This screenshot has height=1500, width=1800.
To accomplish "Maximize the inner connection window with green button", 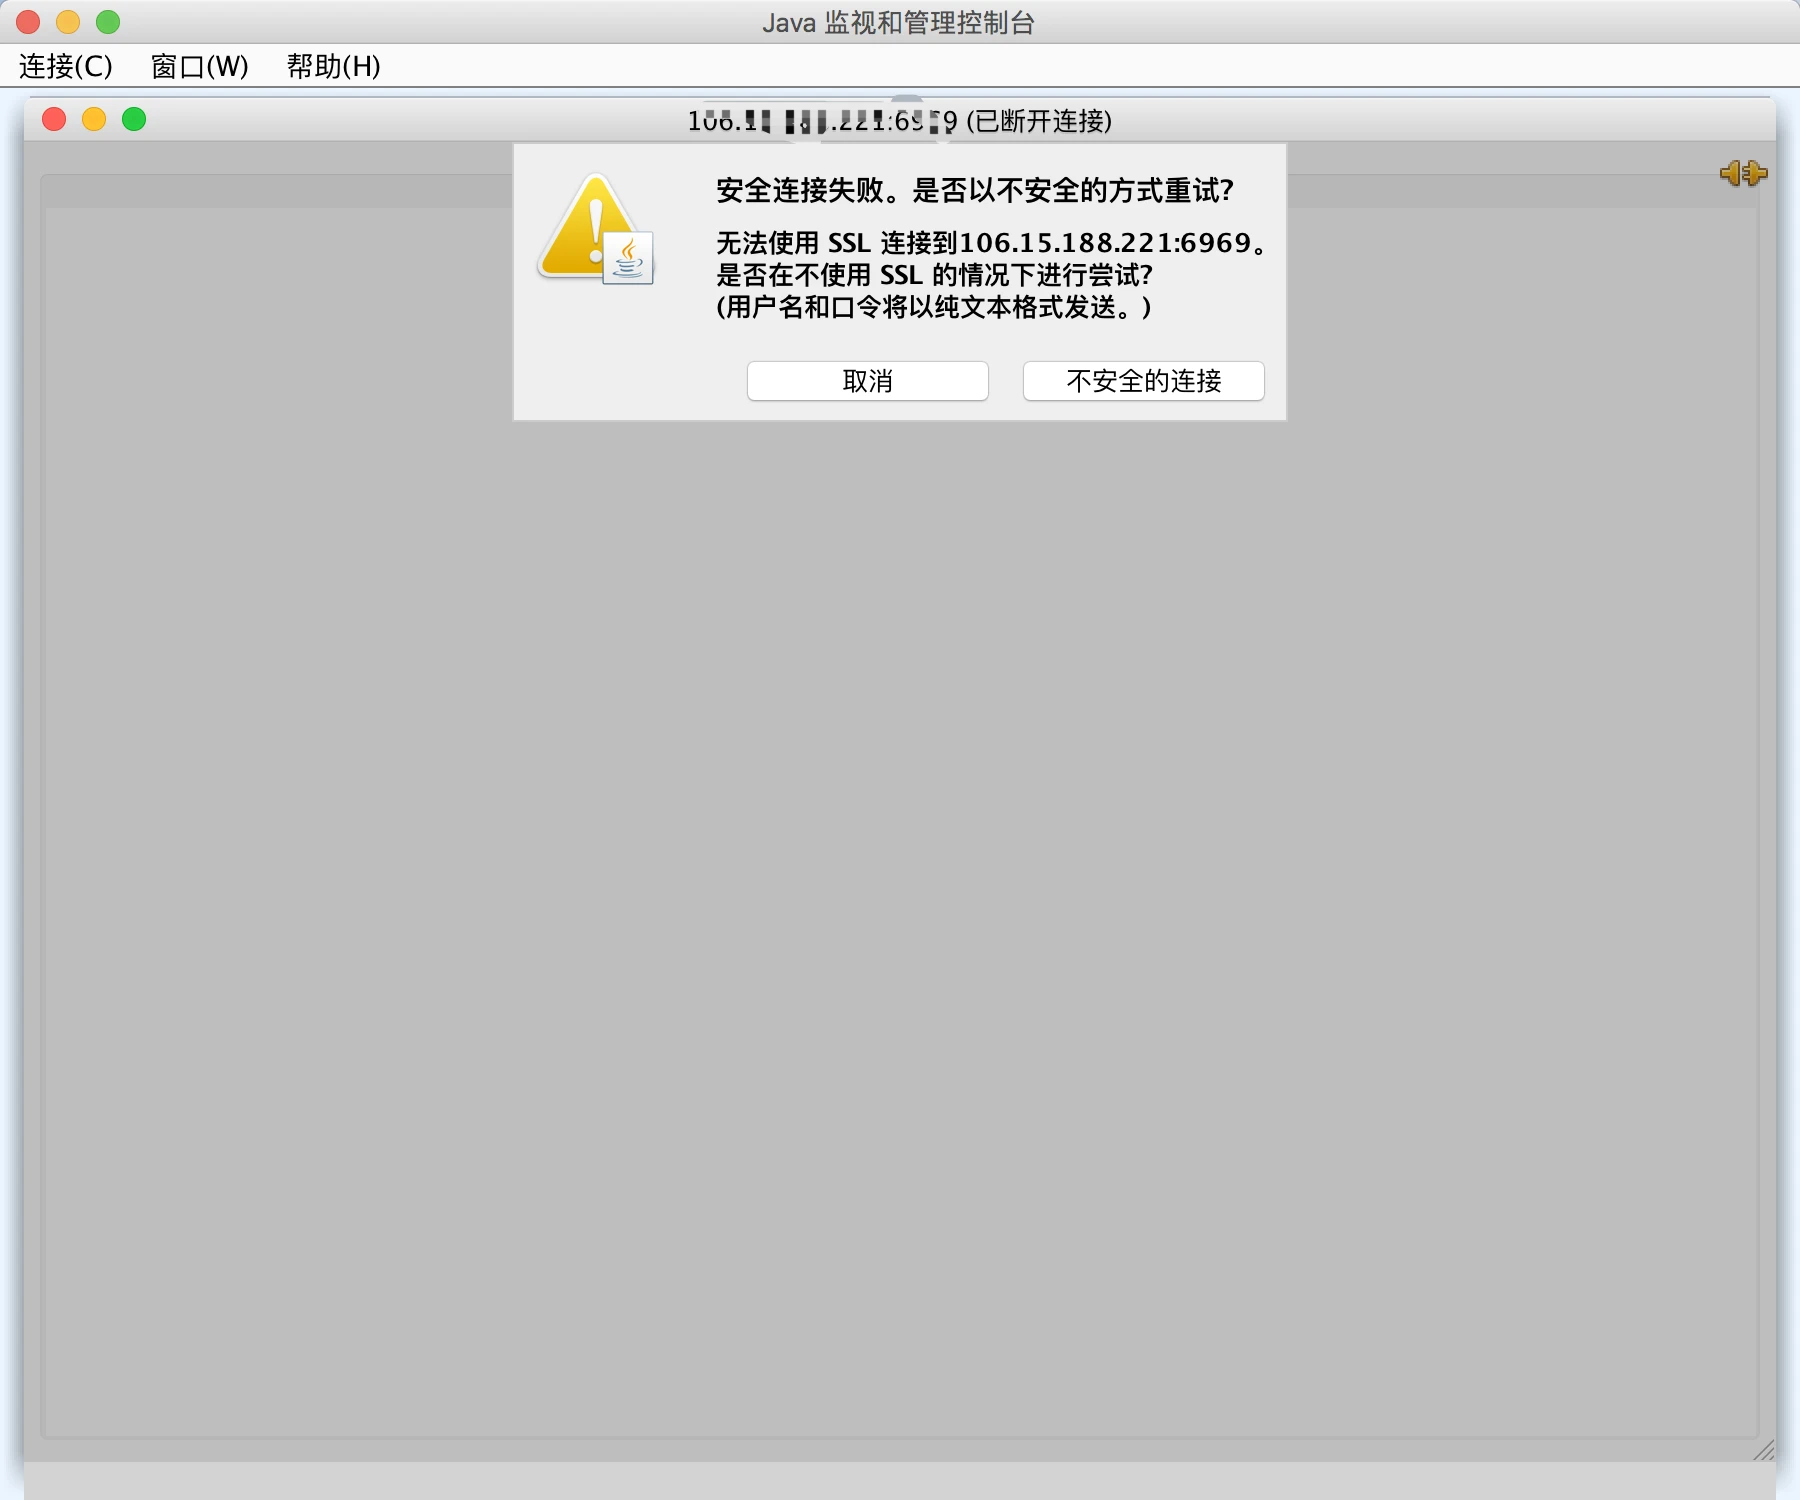I will (x=134, y=120).
